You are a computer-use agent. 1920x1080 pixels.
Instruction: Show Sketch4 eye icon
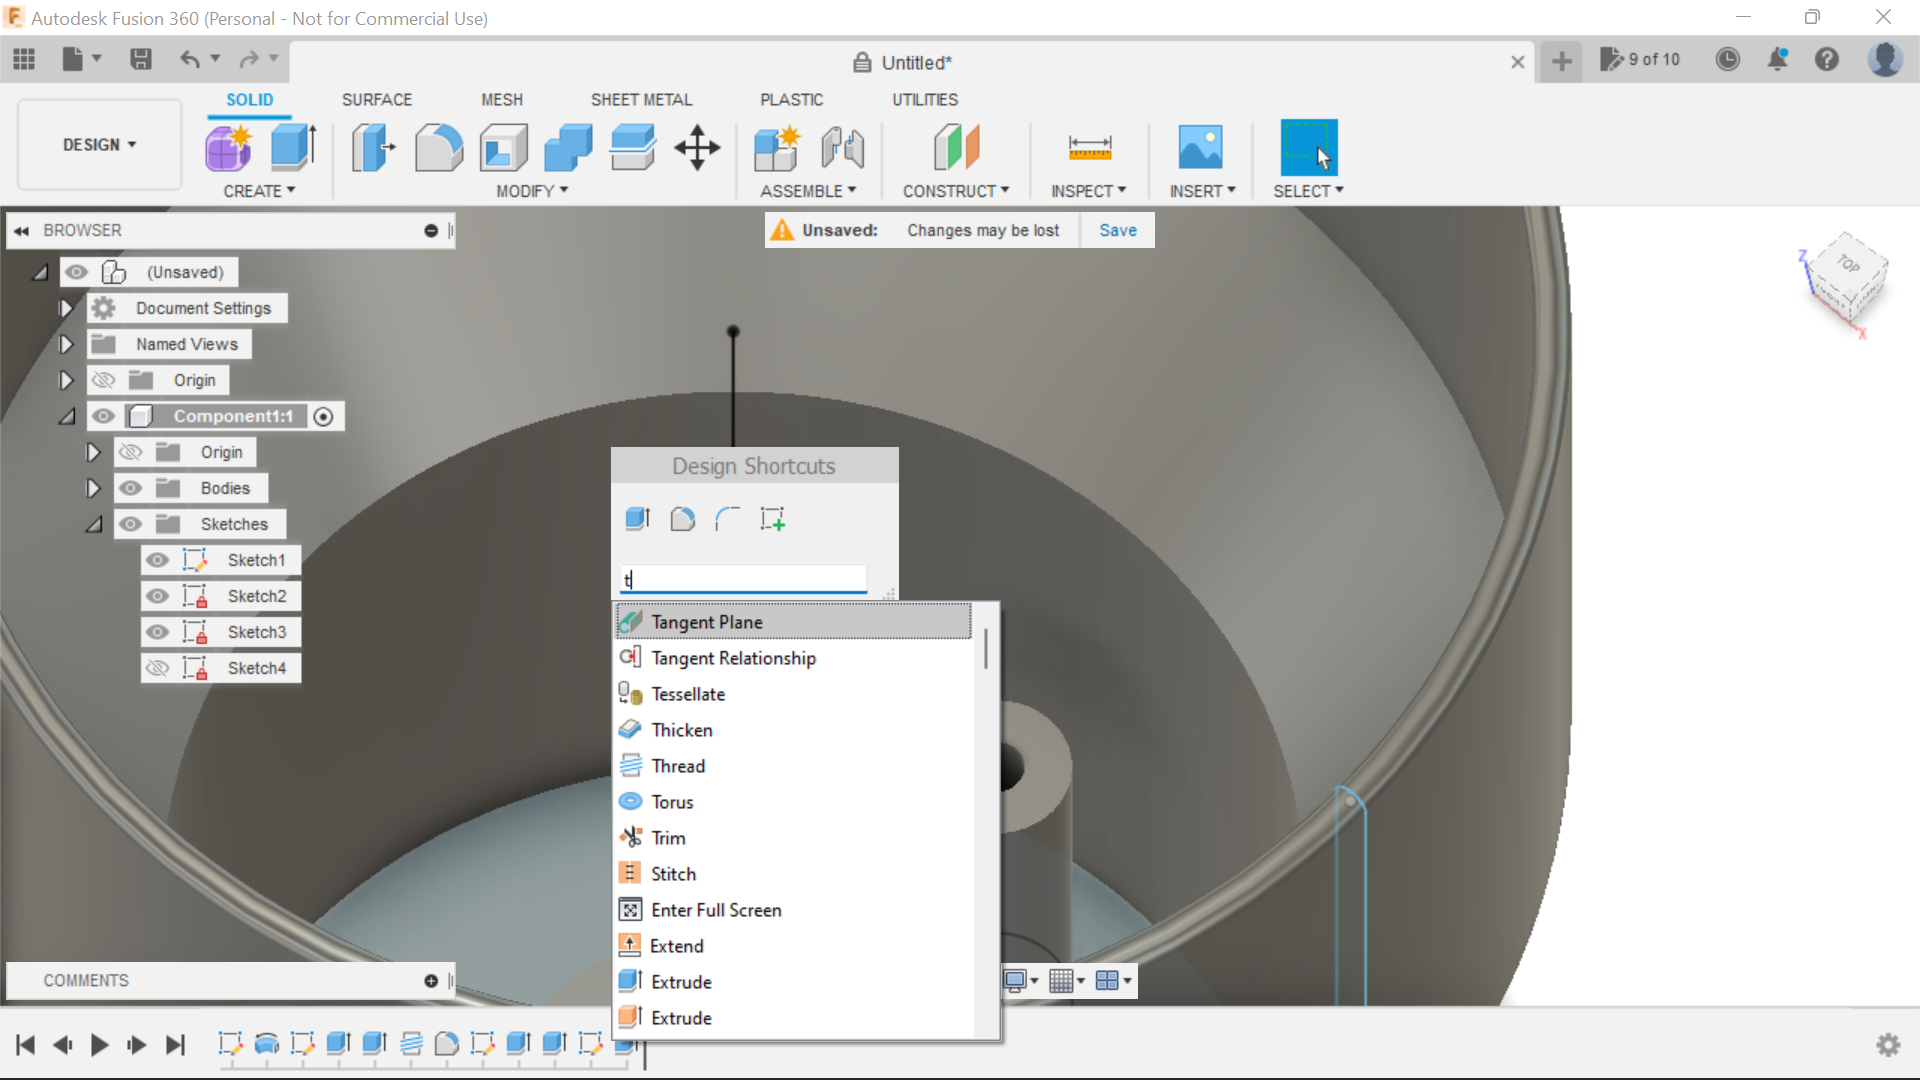(x=158, y=668)
